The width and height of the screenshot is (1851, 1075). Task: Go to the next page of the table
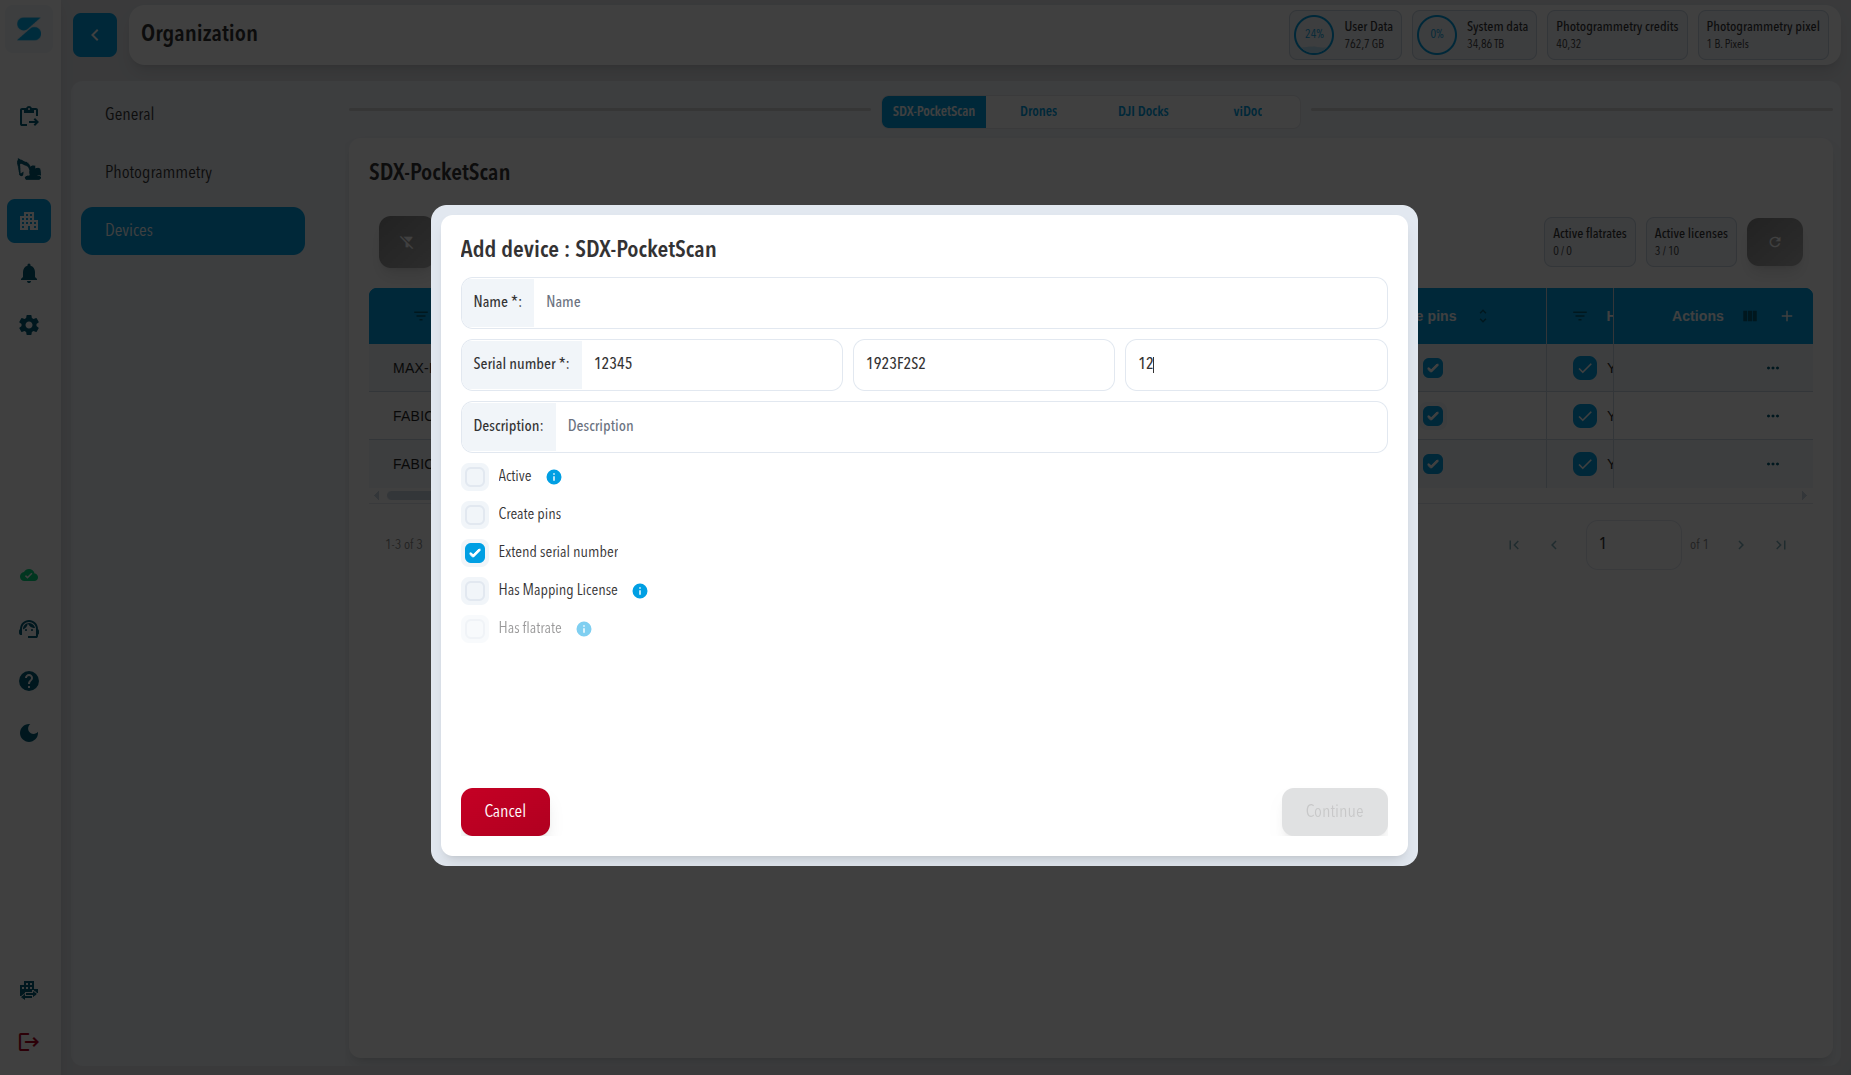[x=1741, y=545]
